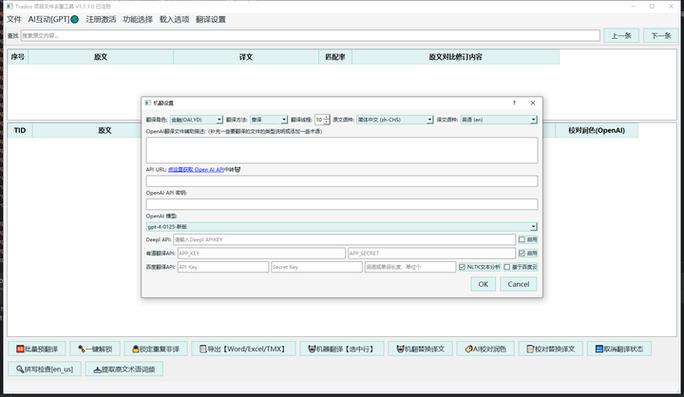Click the 下一条 next button
This screenshot has width=684, height=397.
pyautogui.click(x=661, y=36)
